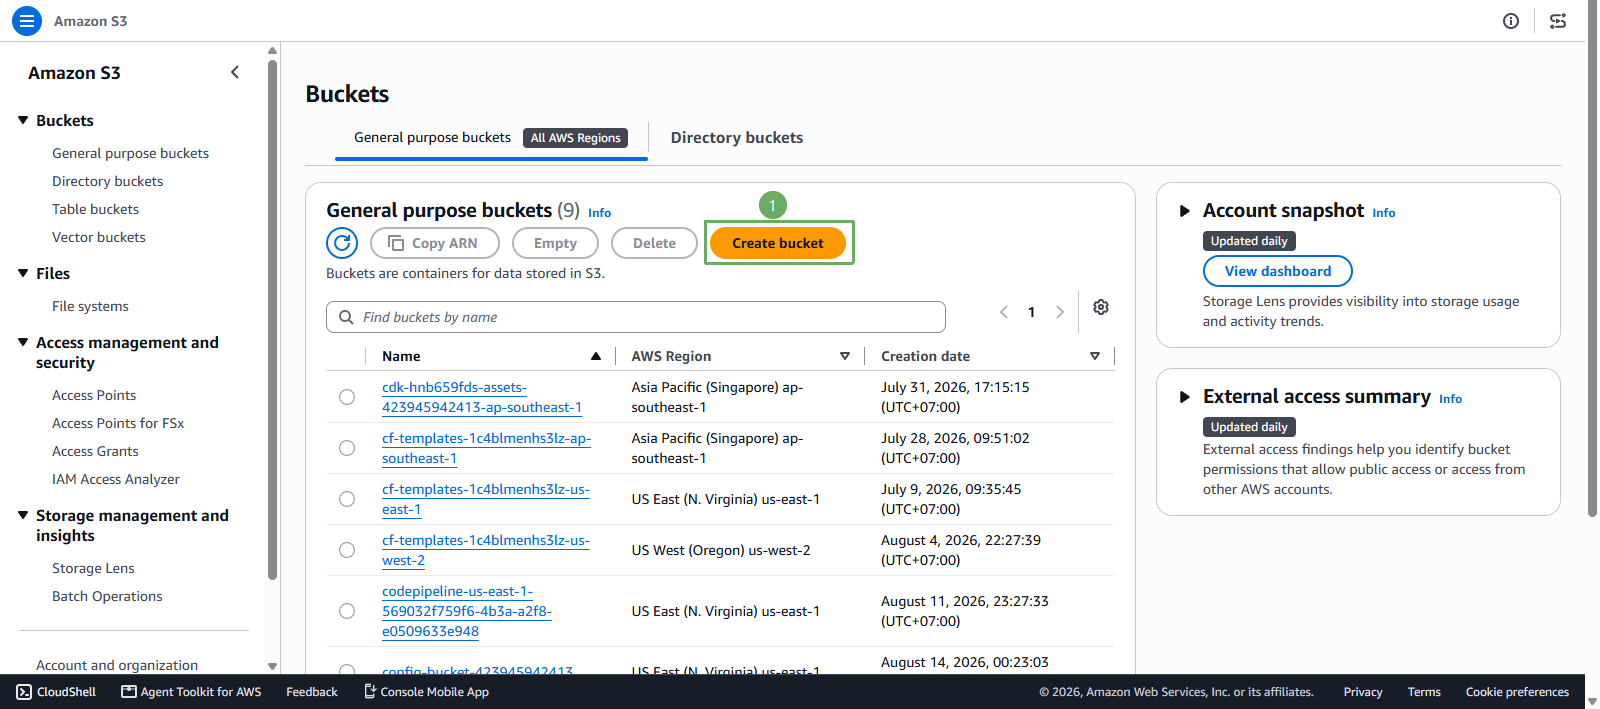Select radio for cf-templates ap-southeast-1 bucket
1600x709 pixels.
(347, 448)
